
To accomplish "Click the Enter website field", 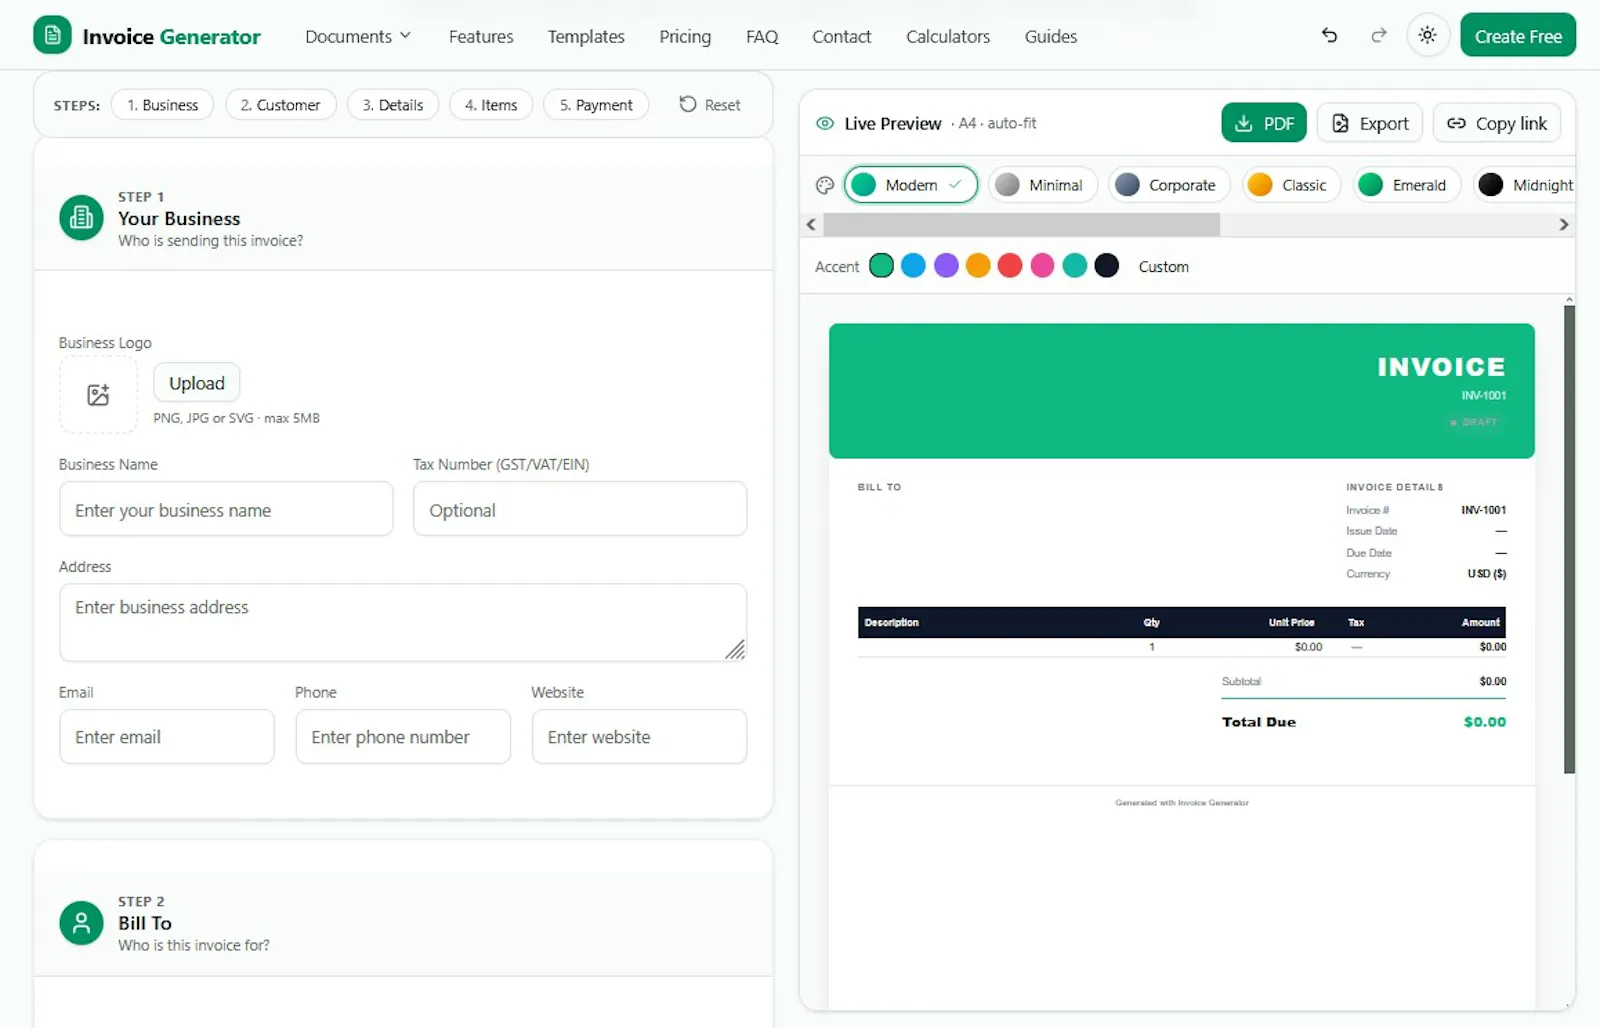I will click(x=639, y=737).
